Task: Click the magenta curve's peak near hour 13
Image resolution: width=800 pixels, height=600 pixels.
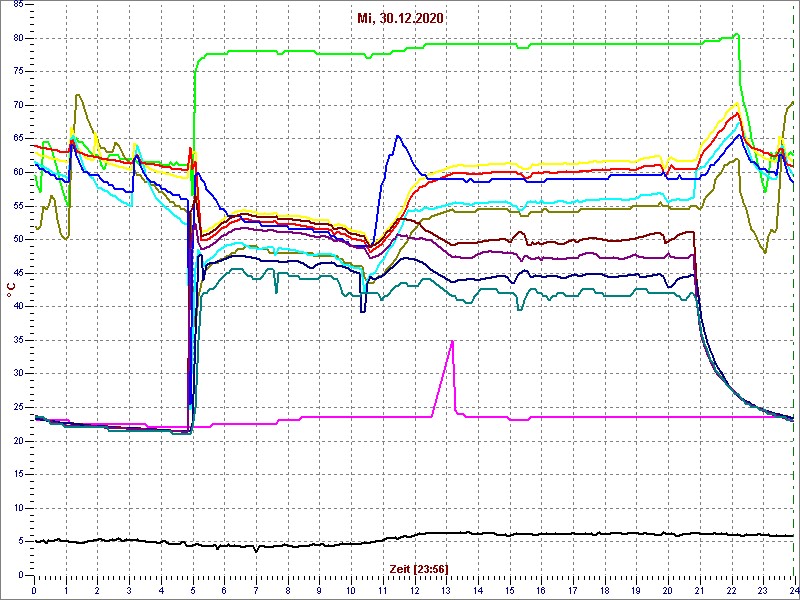Action: pos(452,341)
